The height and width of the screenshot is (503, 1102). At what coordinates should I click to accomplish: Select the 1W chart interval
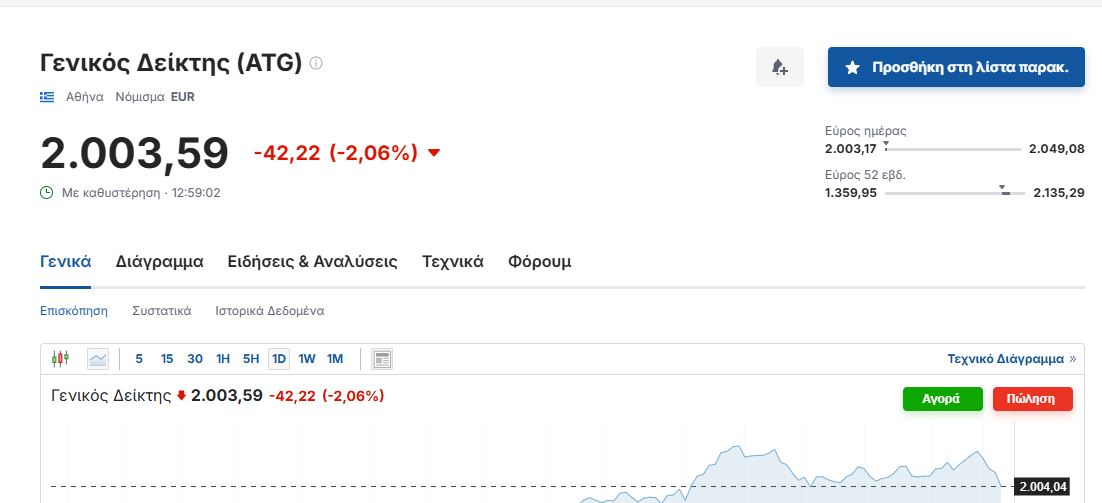(x=307, y=359)
